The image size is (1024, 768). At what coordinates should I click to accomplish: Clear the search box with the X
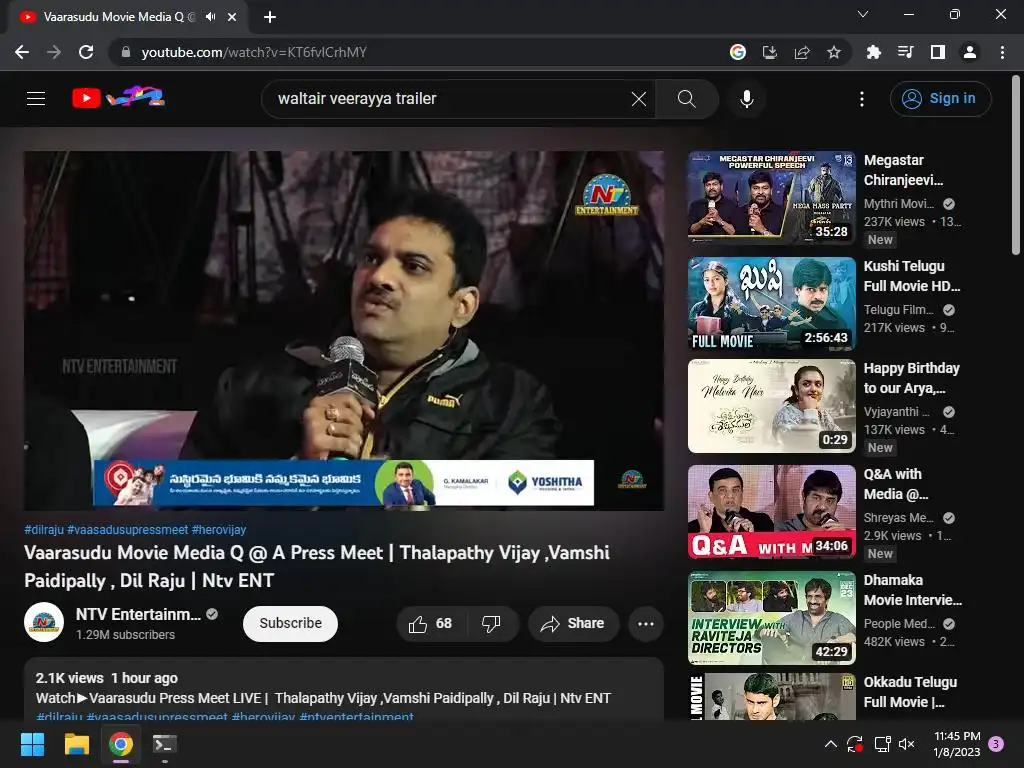pyautogui.click(x=639, y=99)
